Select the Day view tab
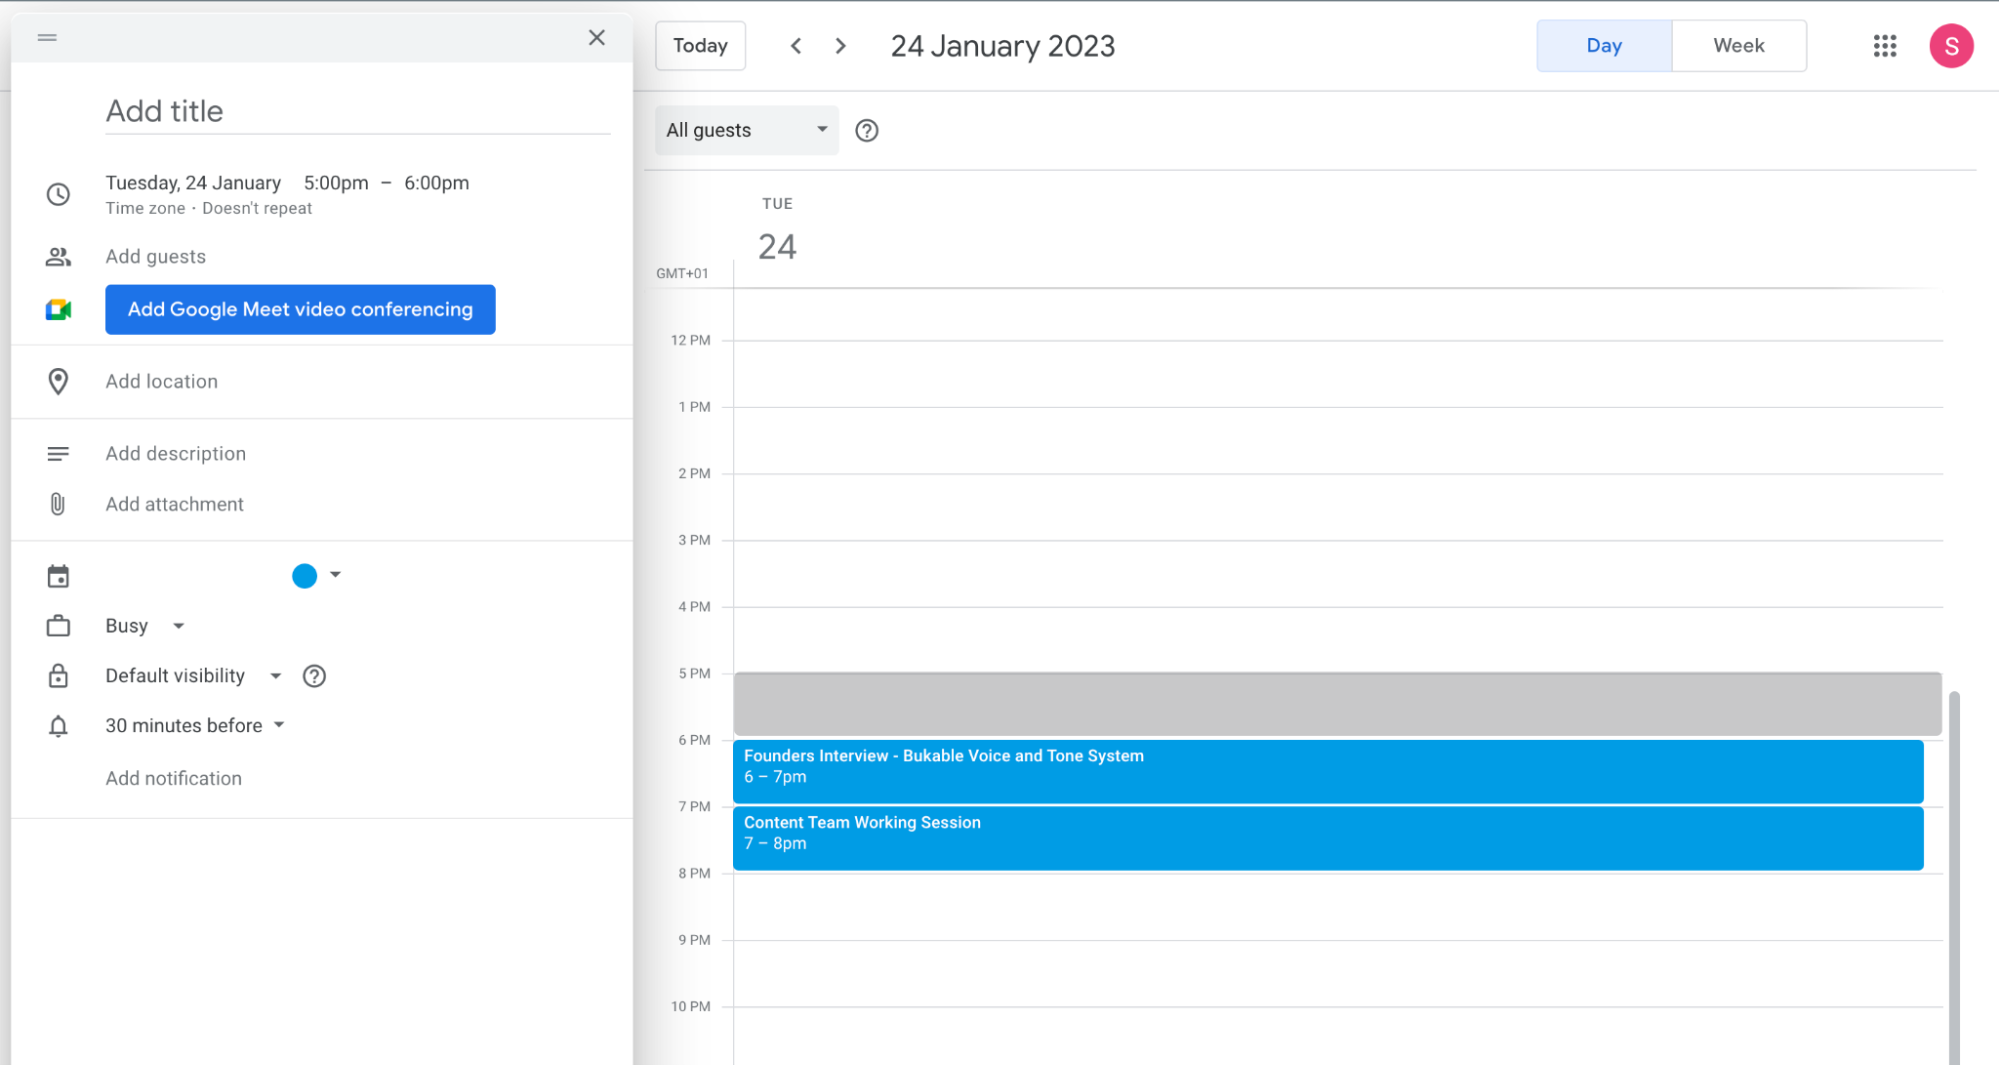Image resolution: width=1999 pixels, height=1065 pixels. tap(1603, 46)
